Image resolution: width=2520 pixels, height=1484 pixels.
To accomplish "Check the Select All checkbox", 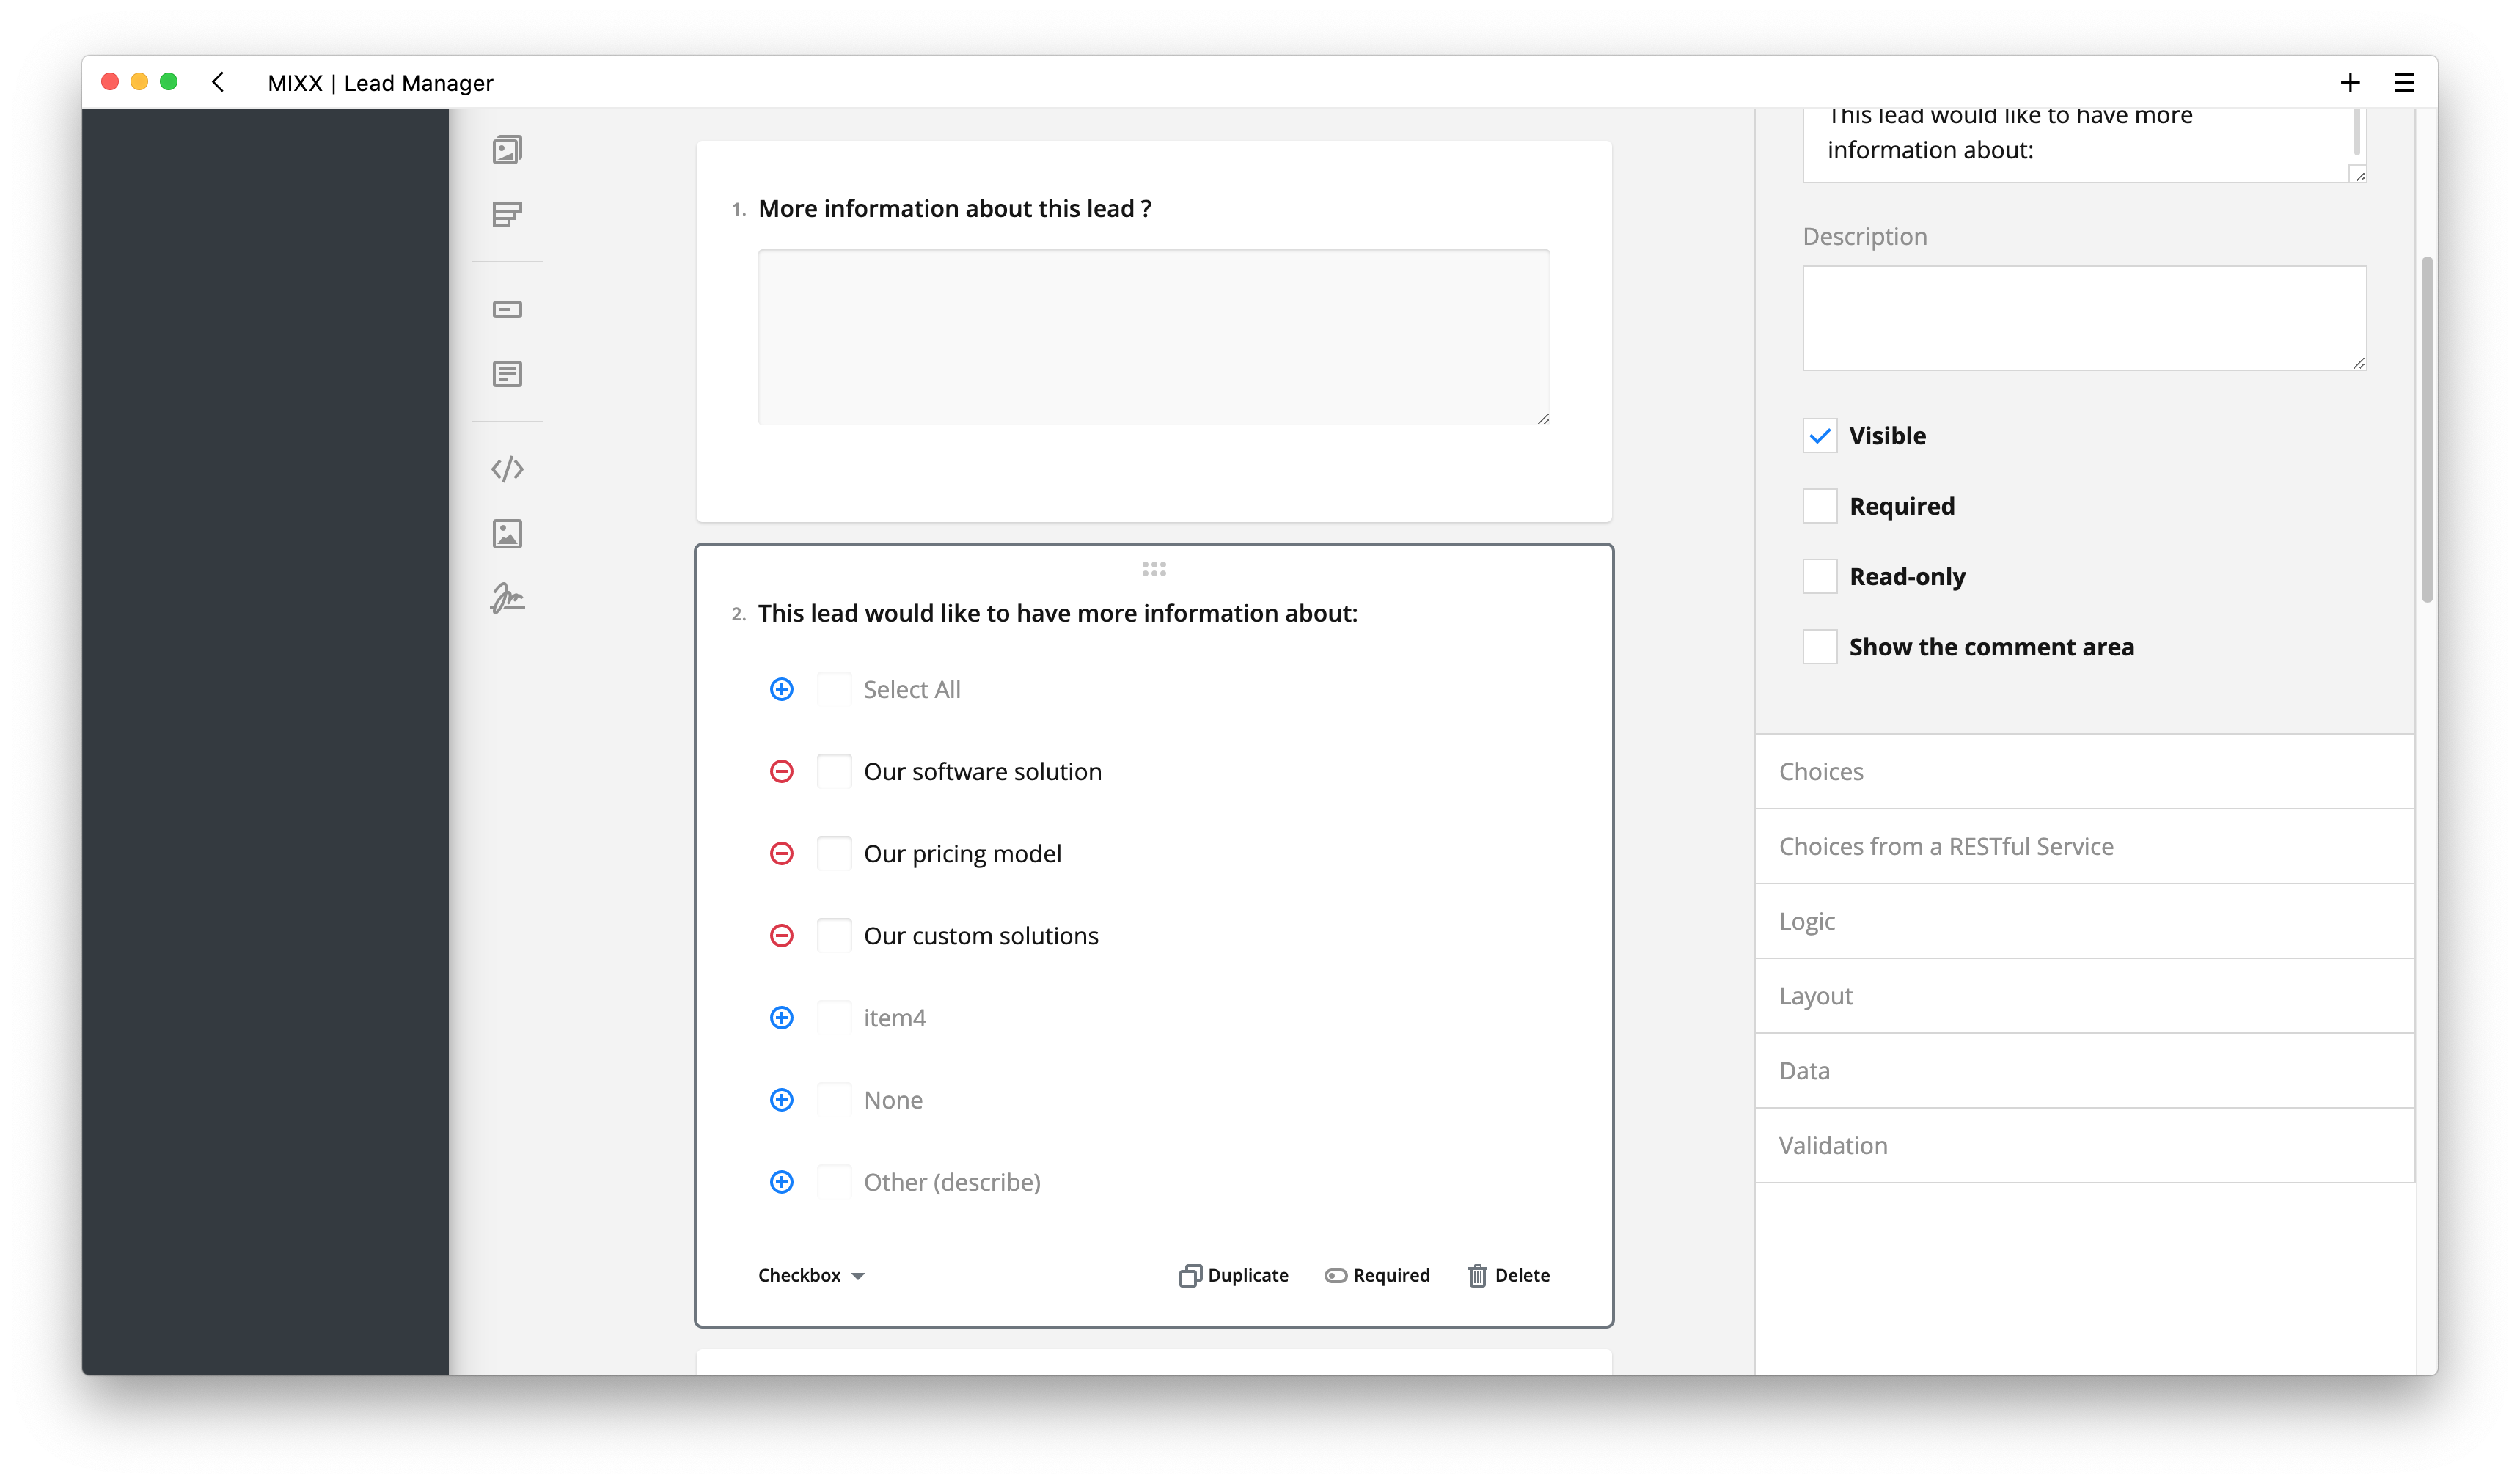I will pos(834,689).
